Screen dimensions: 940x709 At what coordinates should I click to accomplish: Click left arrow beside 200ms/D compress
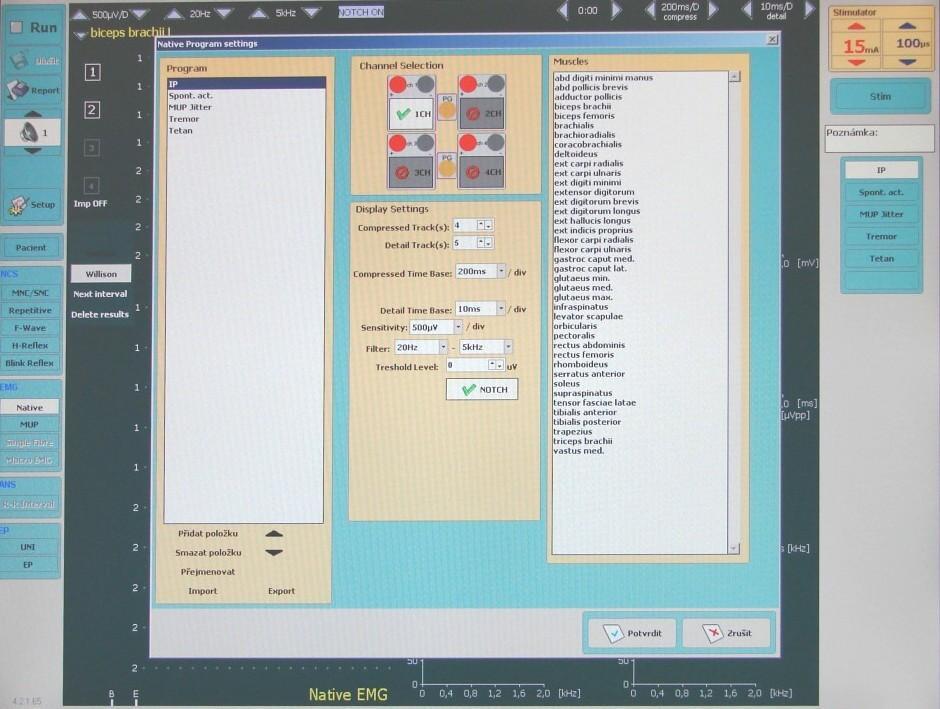coord(650,10)
